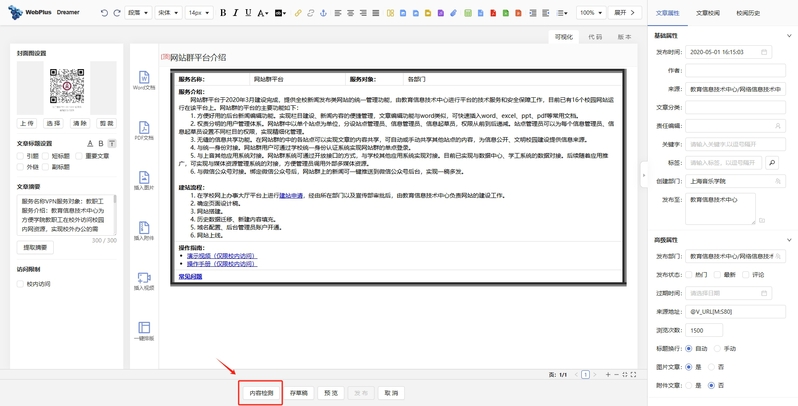Toggle fullscreen icon below editor

[634, 374]
